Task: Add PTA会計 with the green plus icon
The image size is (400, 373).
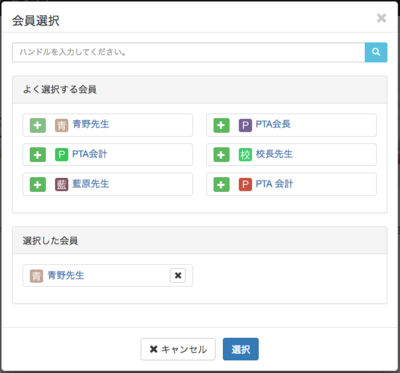Action: coord(38,155)
